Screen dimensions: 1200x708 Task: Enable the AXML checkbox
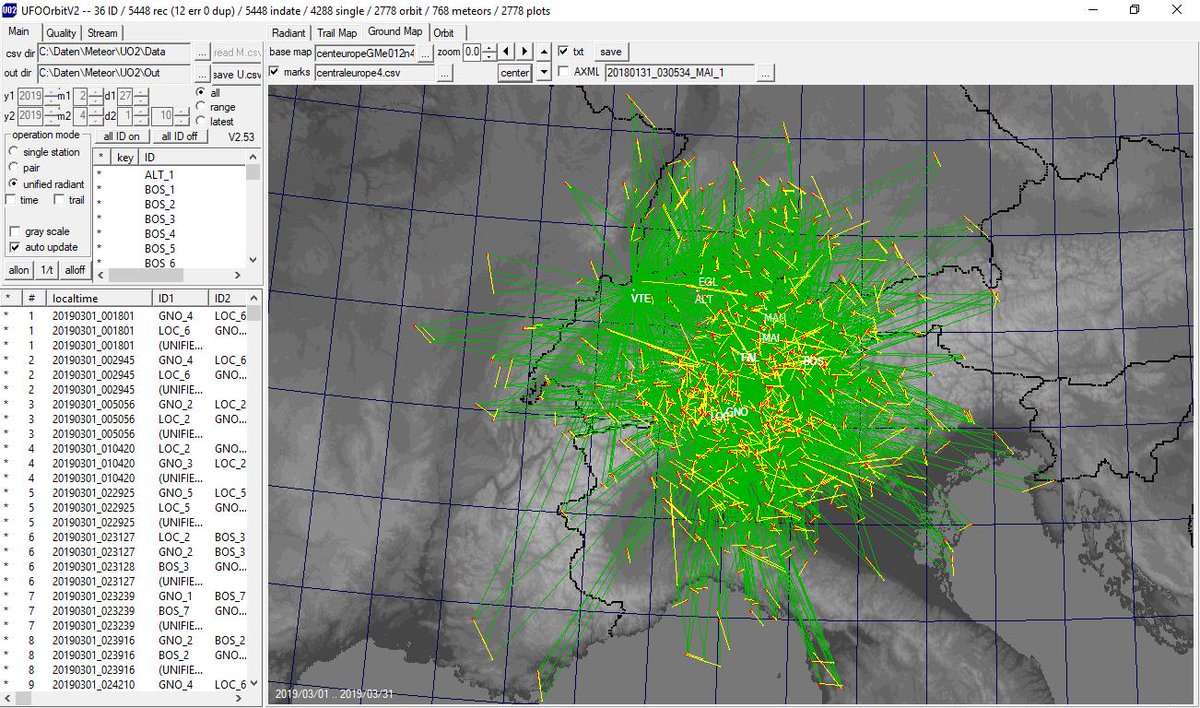point(564,72)
